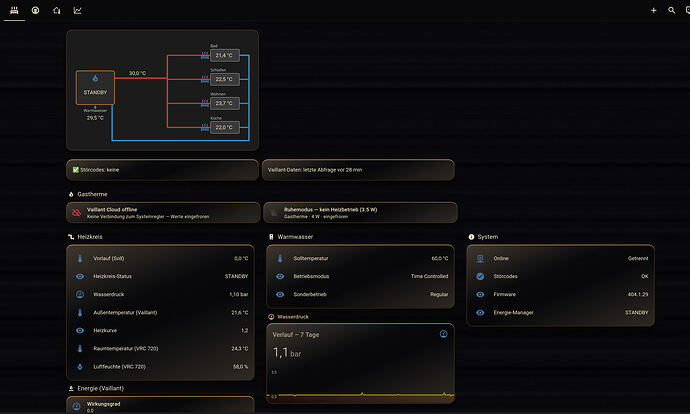Click the Betriebsmodus Time Controlled value
The width and height of the screenshot is (690, 414).
point(429,276)
